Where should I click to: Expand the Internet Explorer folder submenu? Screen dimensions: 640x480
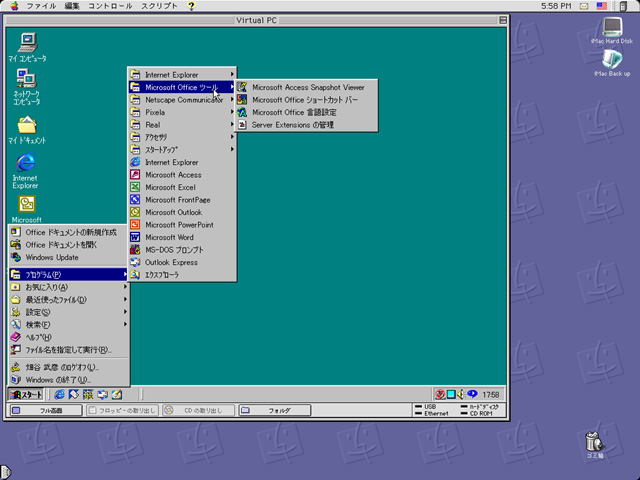[182, 75]
